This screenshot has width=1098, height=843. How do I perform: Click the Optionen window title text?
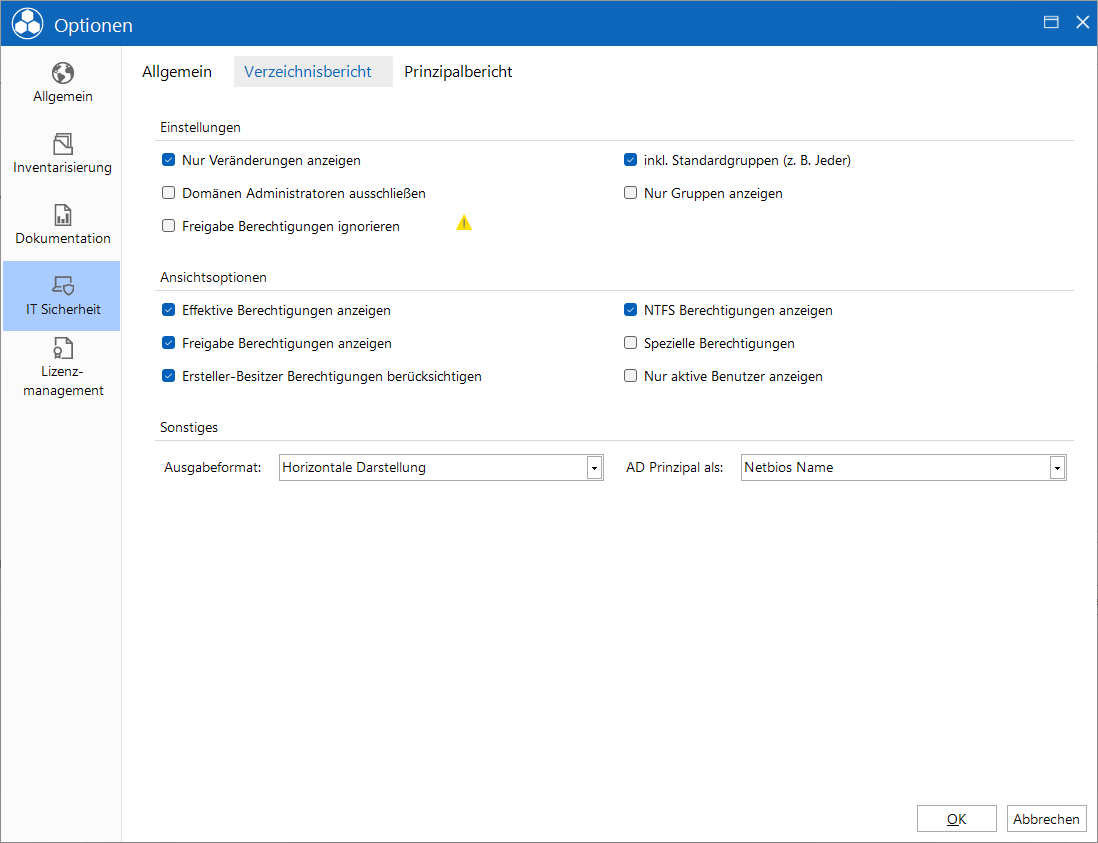[x=93, y=25]
